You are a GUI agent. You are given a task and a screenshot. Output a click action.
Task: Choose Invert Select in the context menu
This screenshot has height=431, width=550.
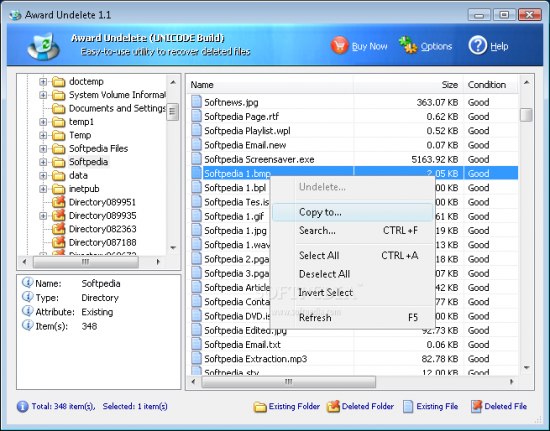353,292
